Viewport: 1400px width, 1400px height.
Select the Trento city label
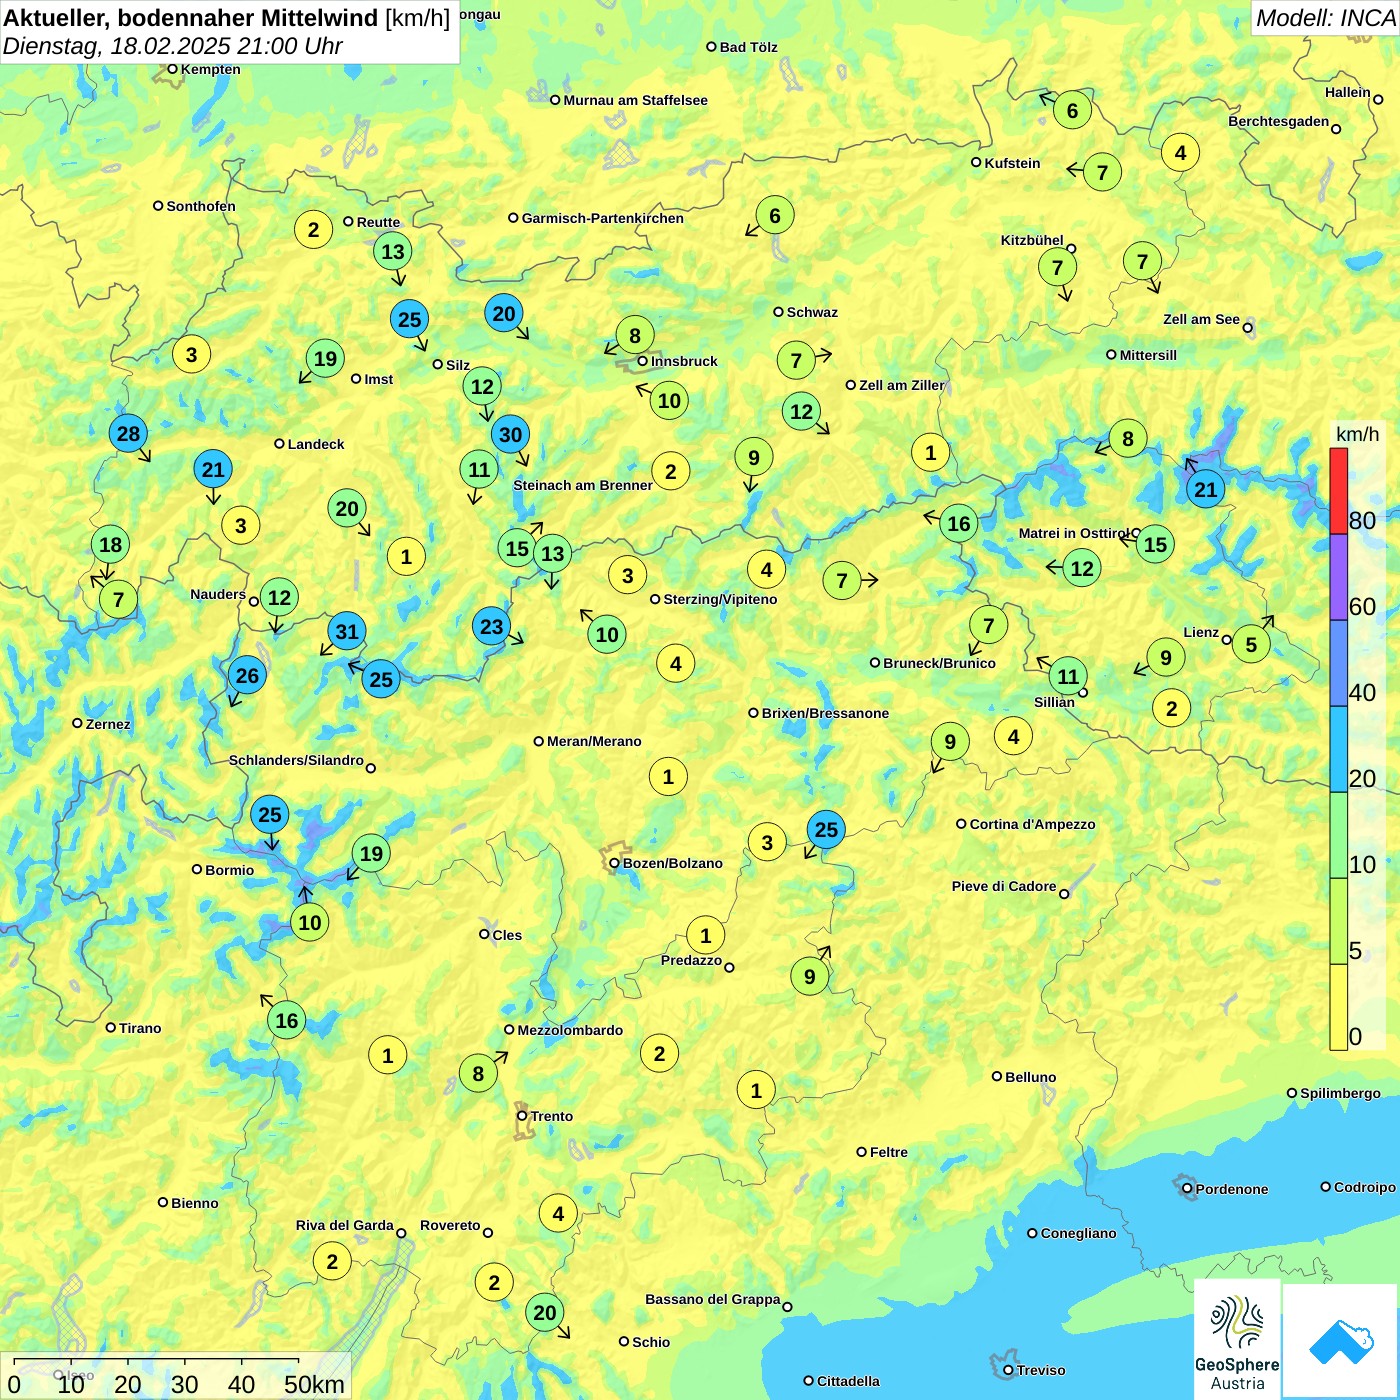pos(552,1116)
